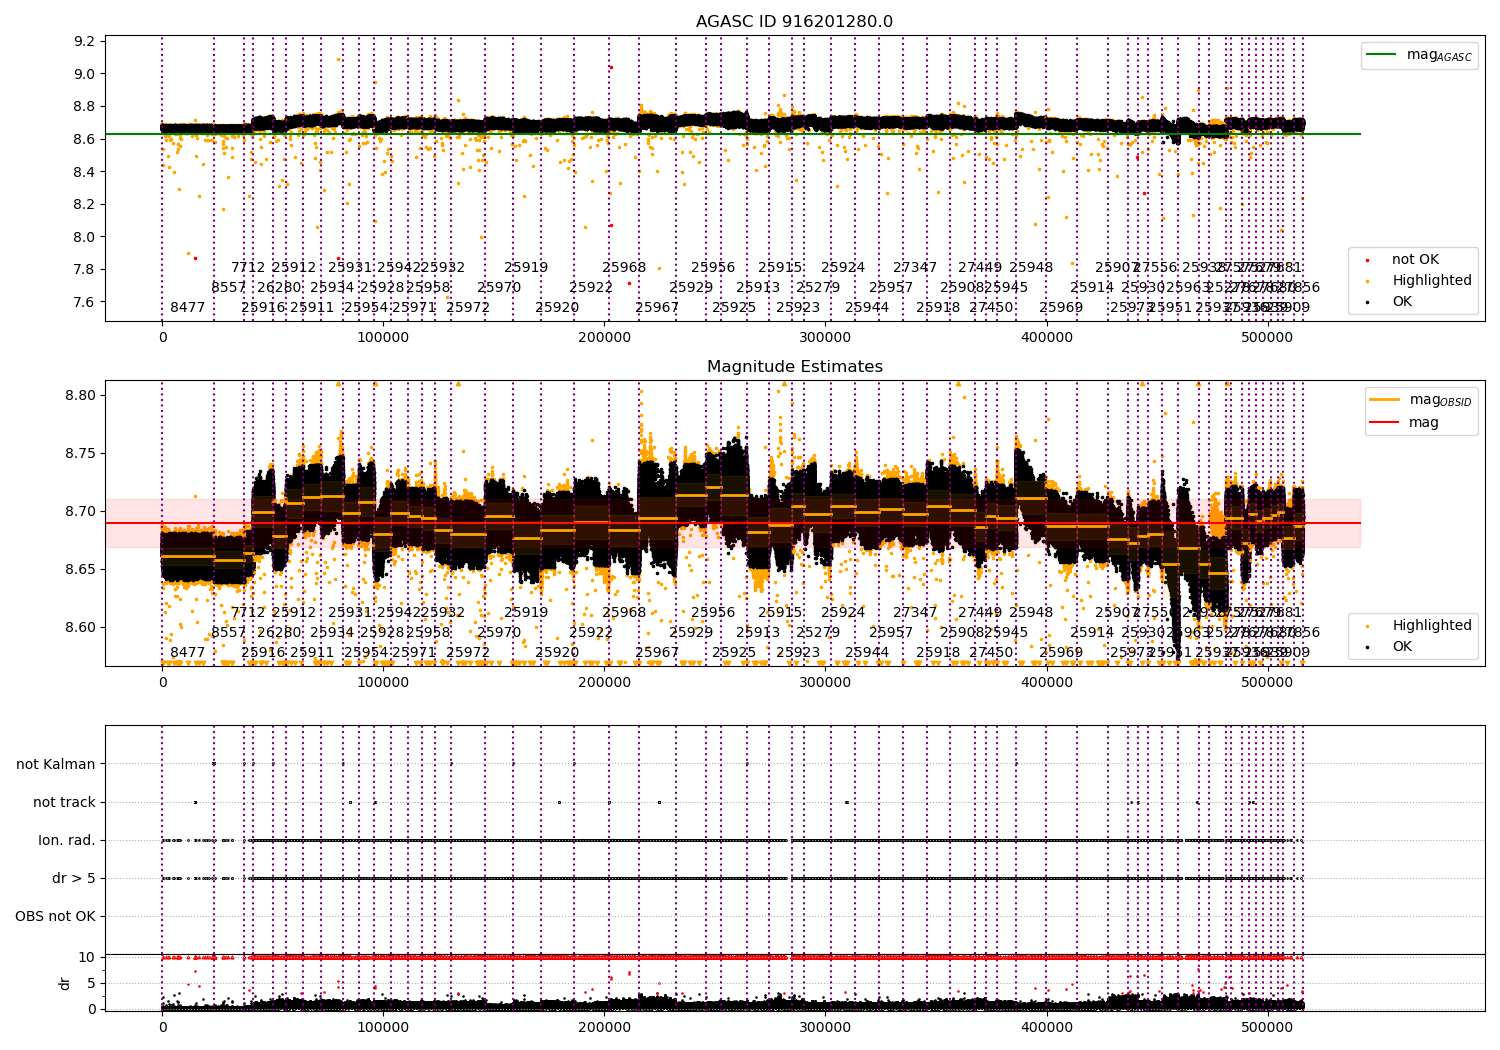
Task: Click OBSID label 27347 in the top plot
Action: [x=915, y=268]
